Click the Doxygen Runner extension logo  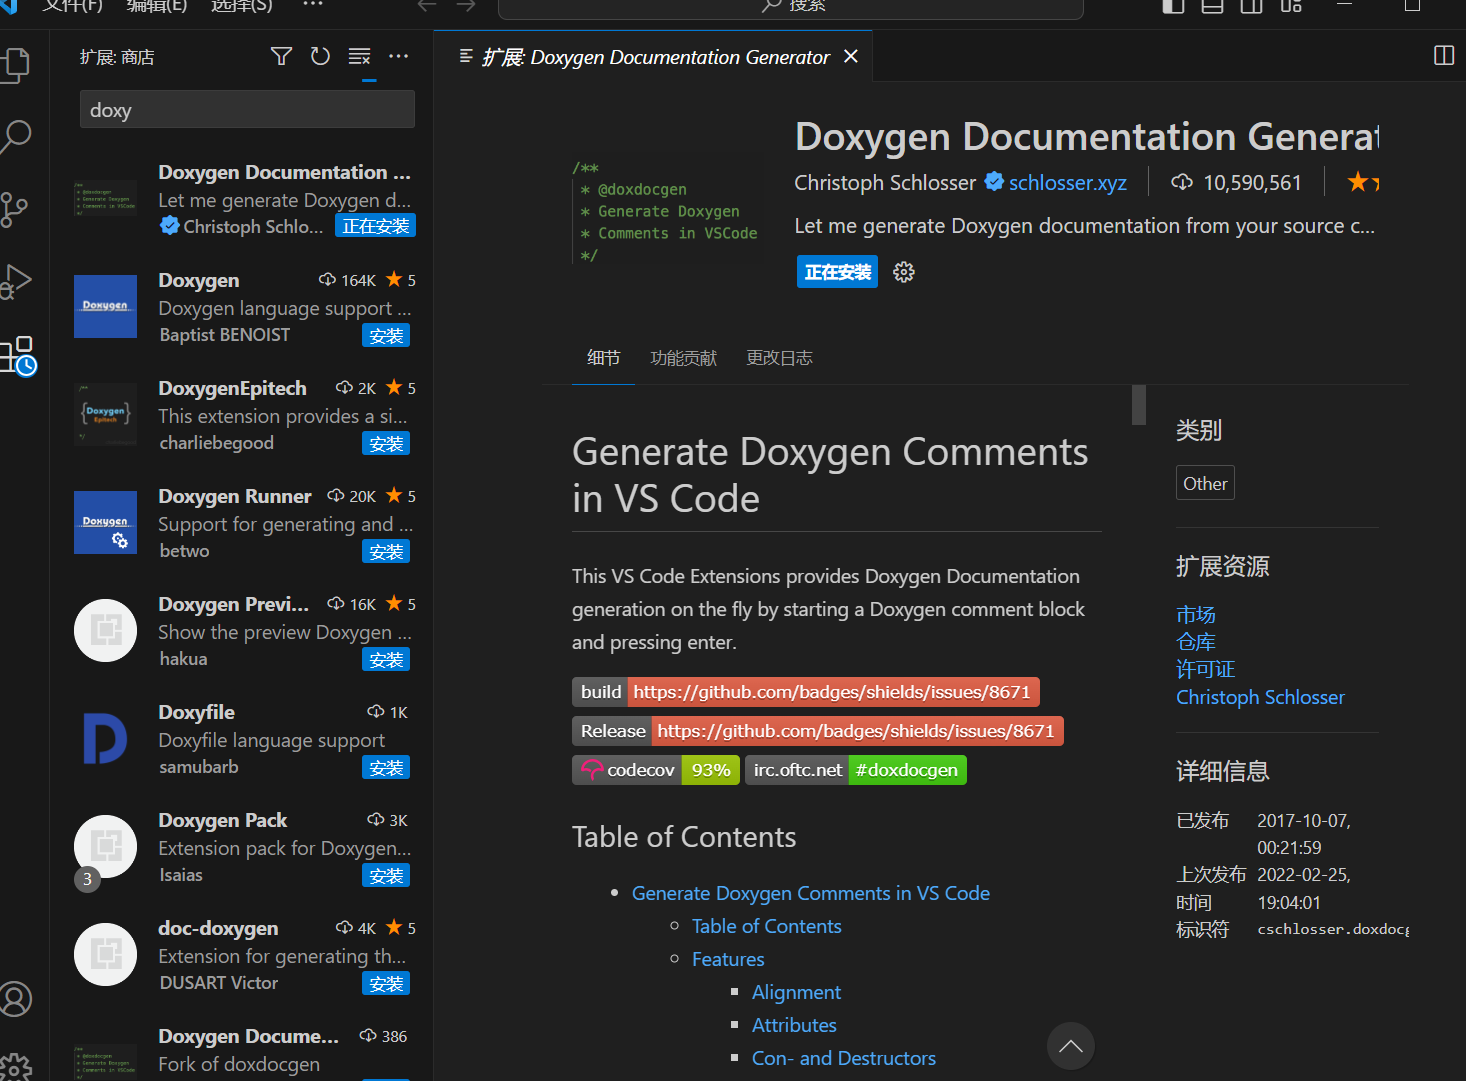point(105,522)
